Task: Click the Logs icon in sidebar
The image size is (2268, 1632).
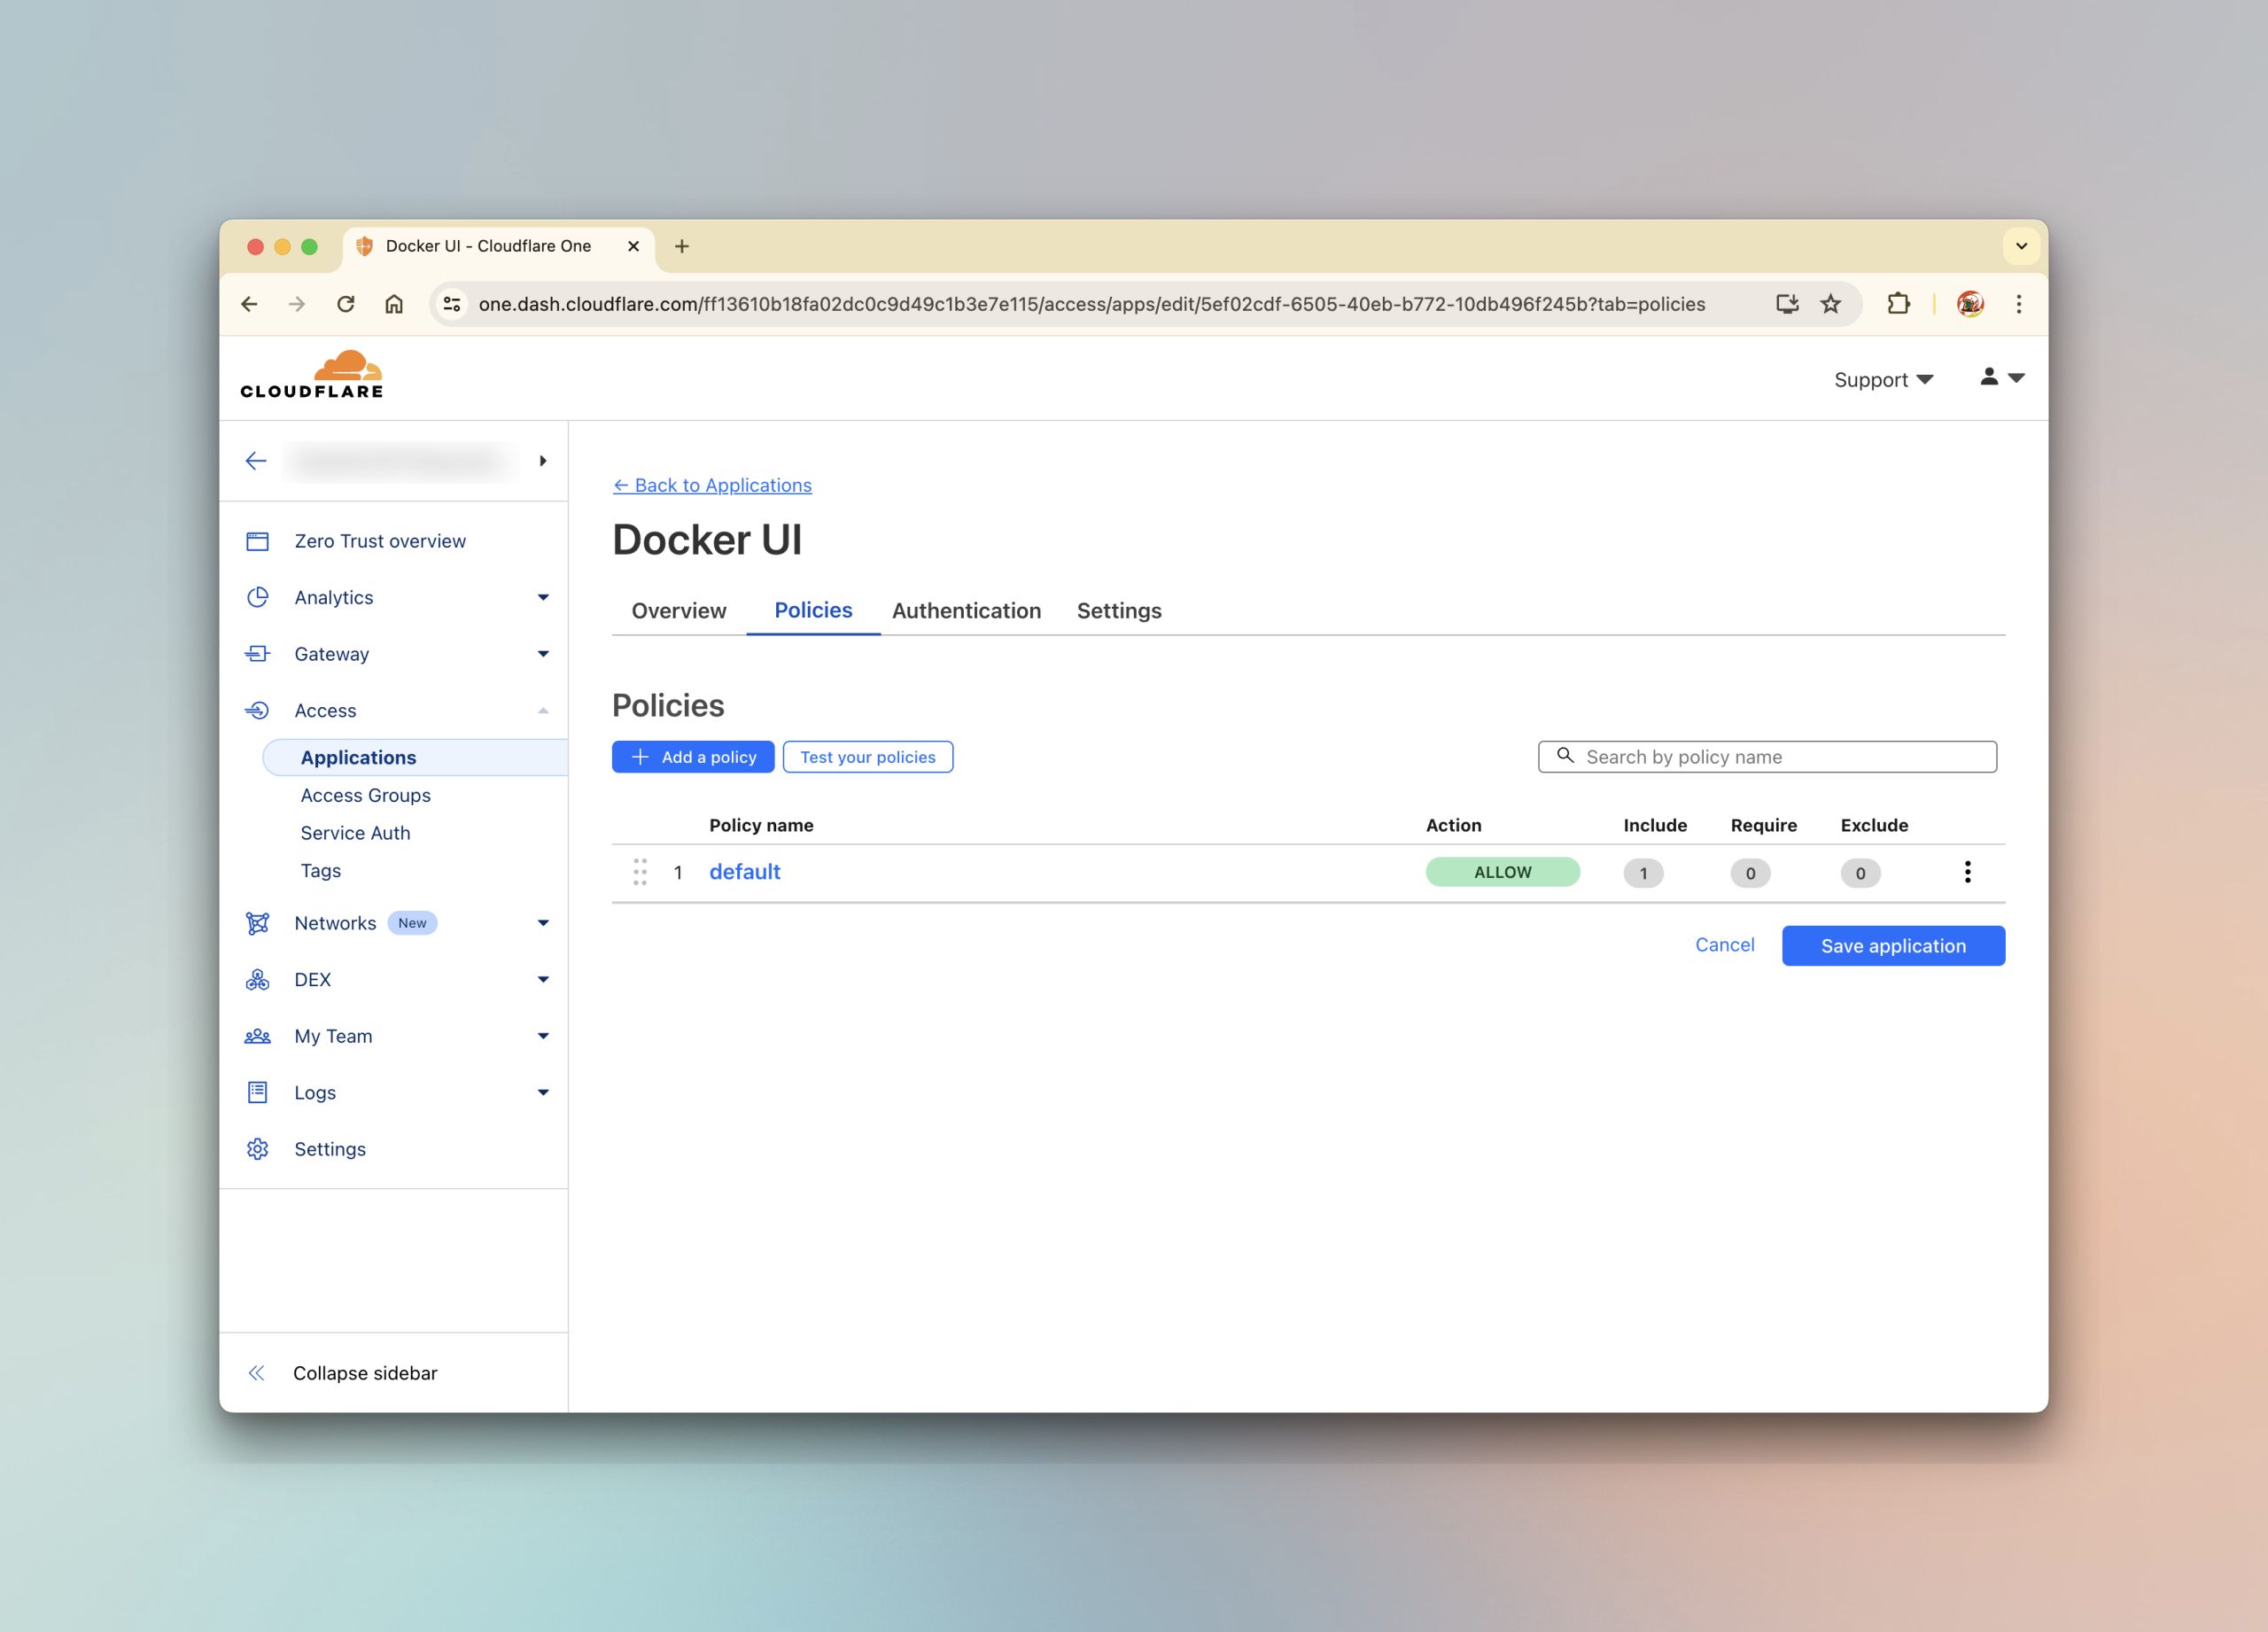Action: (258, 1093)
